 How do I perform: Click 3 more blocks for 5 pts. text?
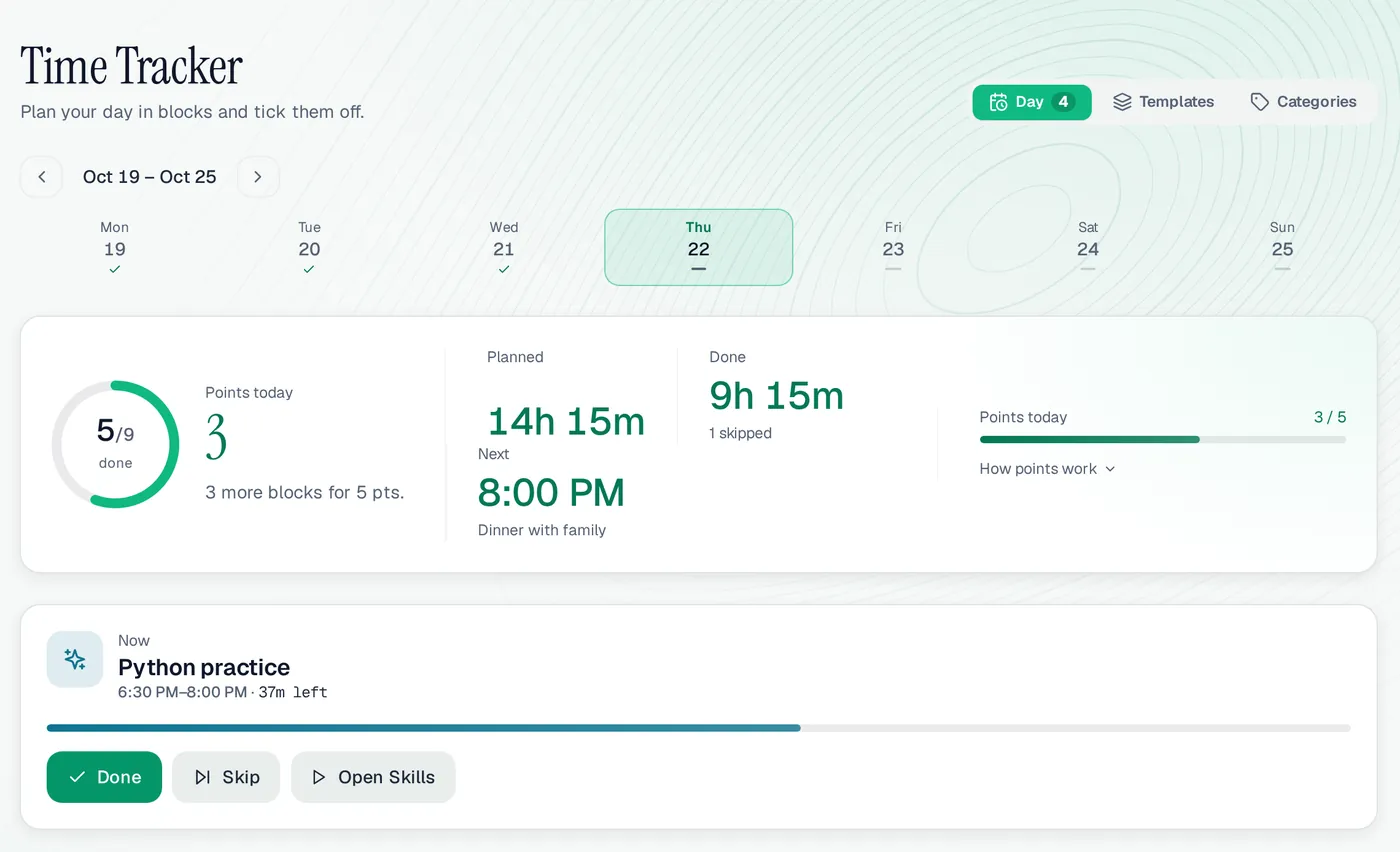click(305, 492)
